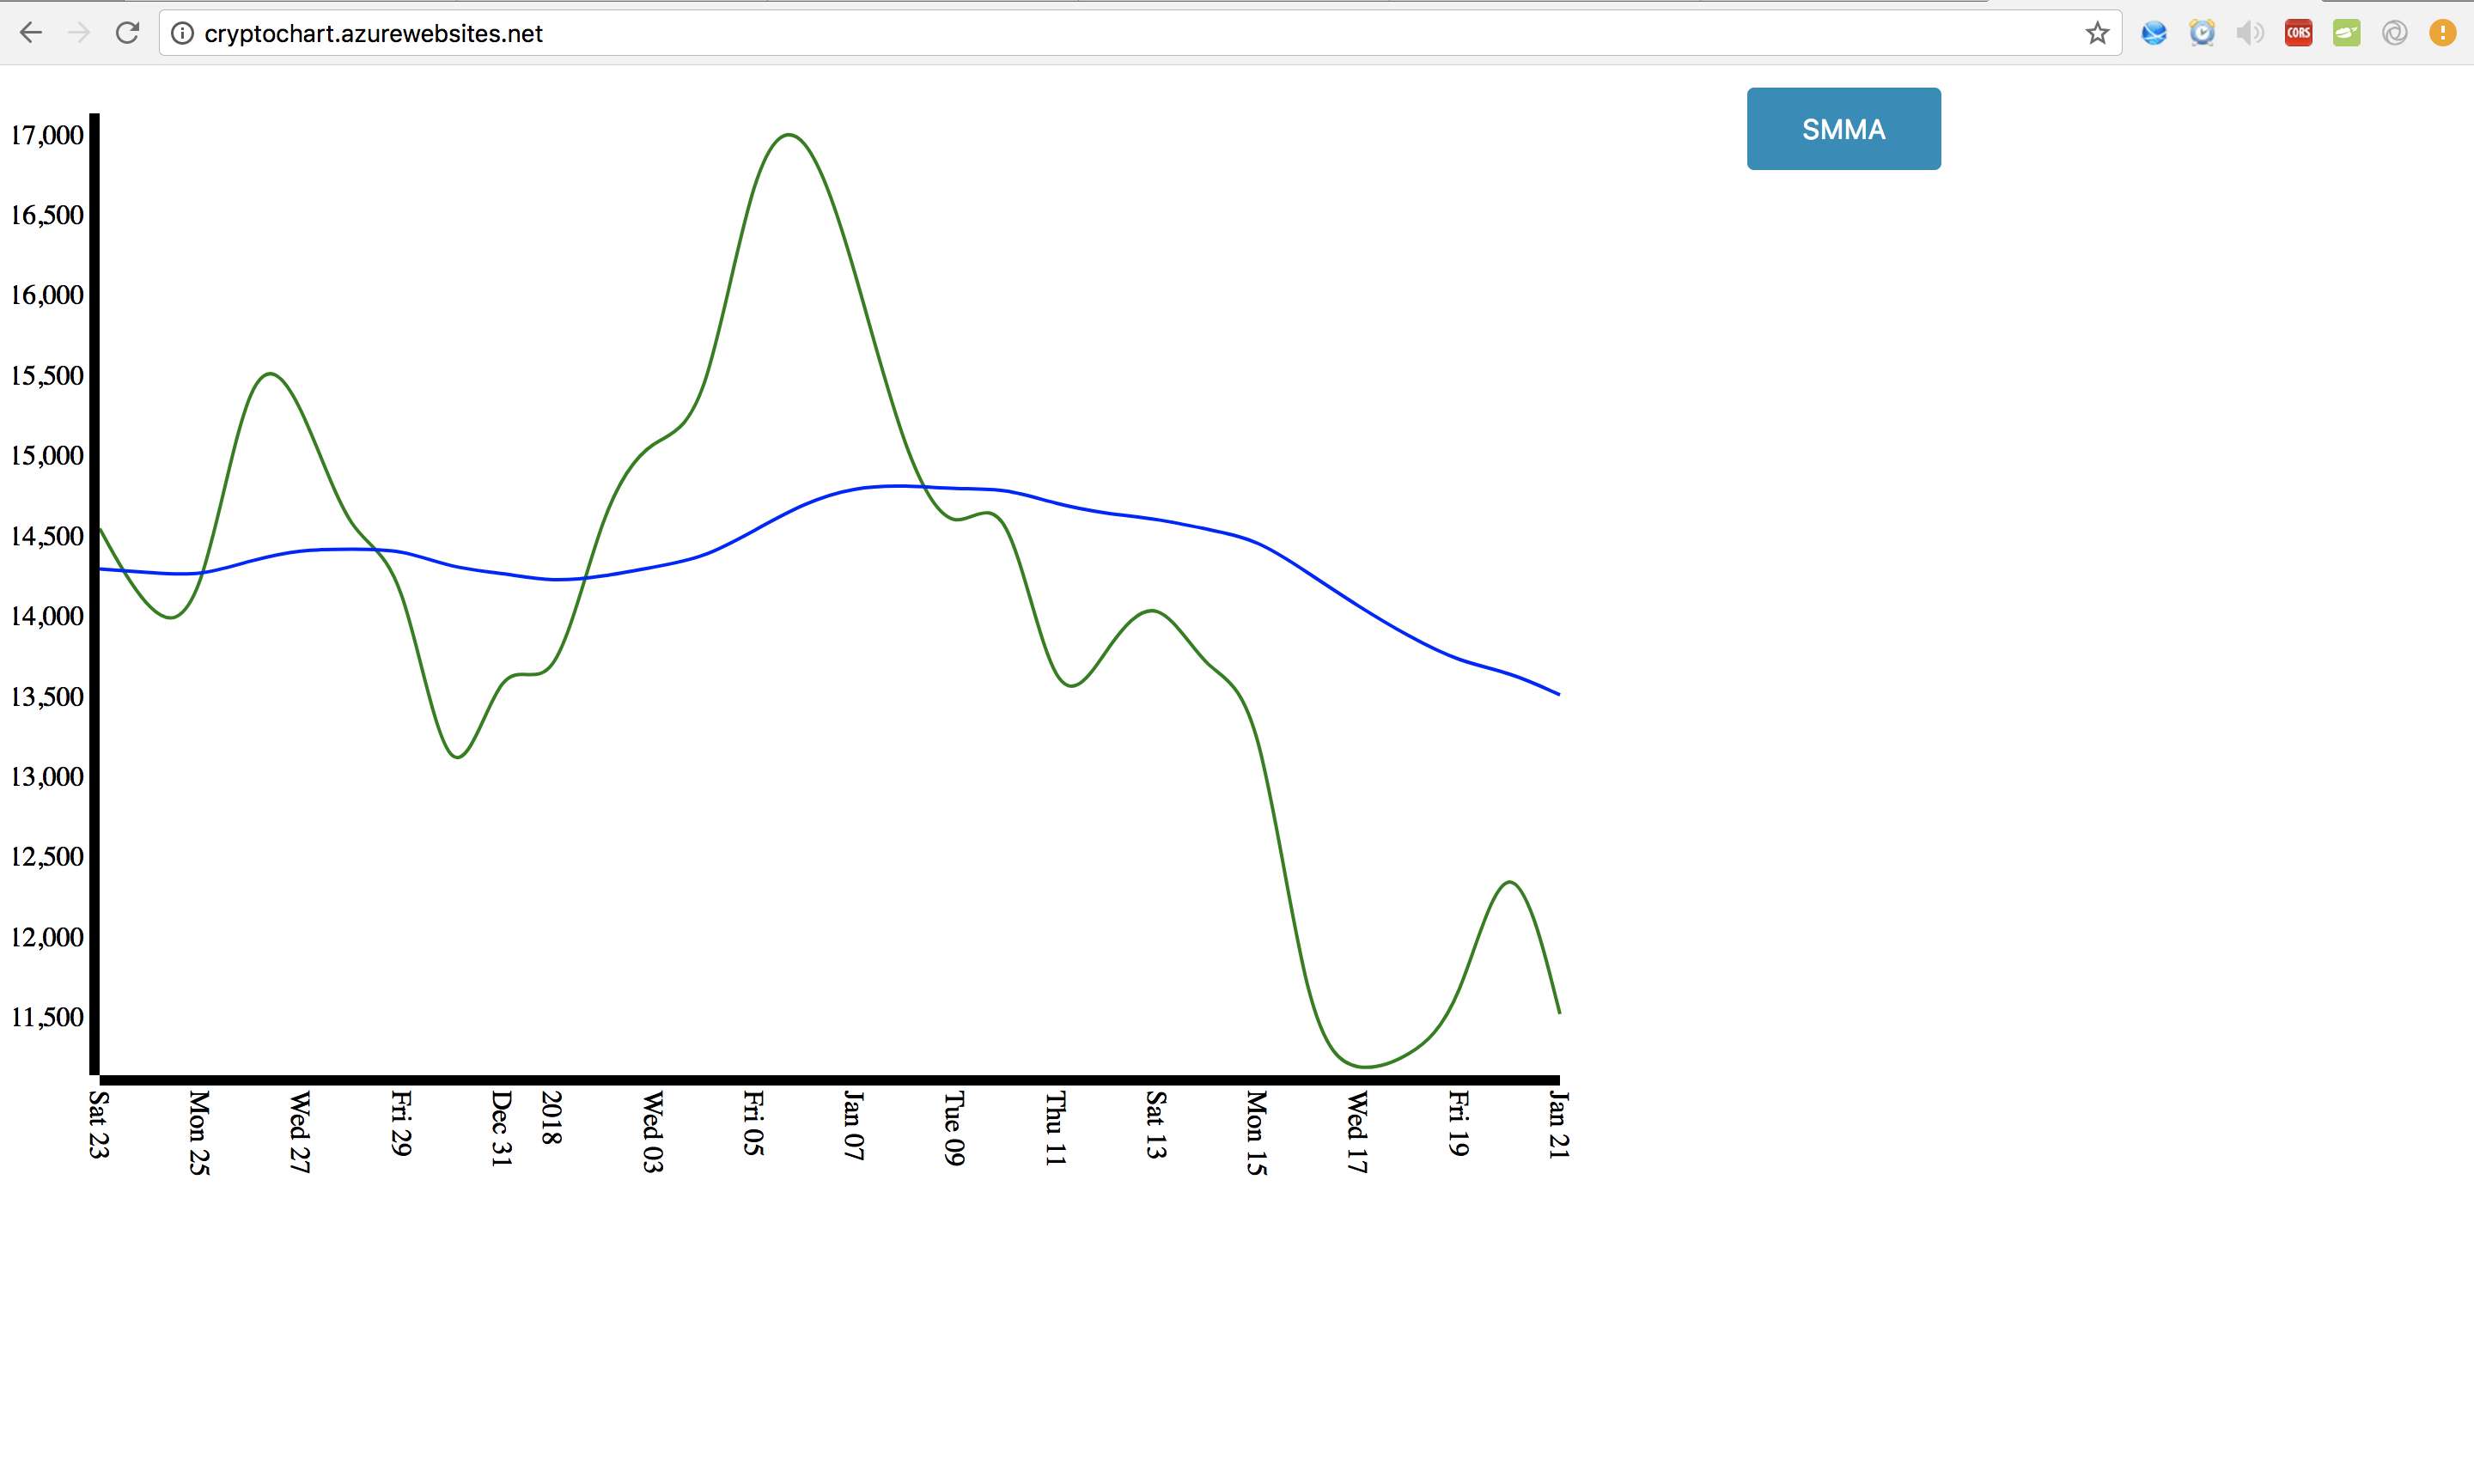Open the green extension icon
The height and width of the screenshot is (1484, 2474).
[2346, 33]
